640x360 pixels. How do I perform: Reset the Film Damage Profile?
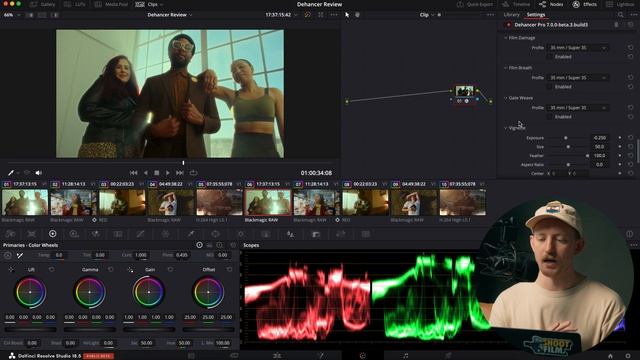(x=631, y=48)
